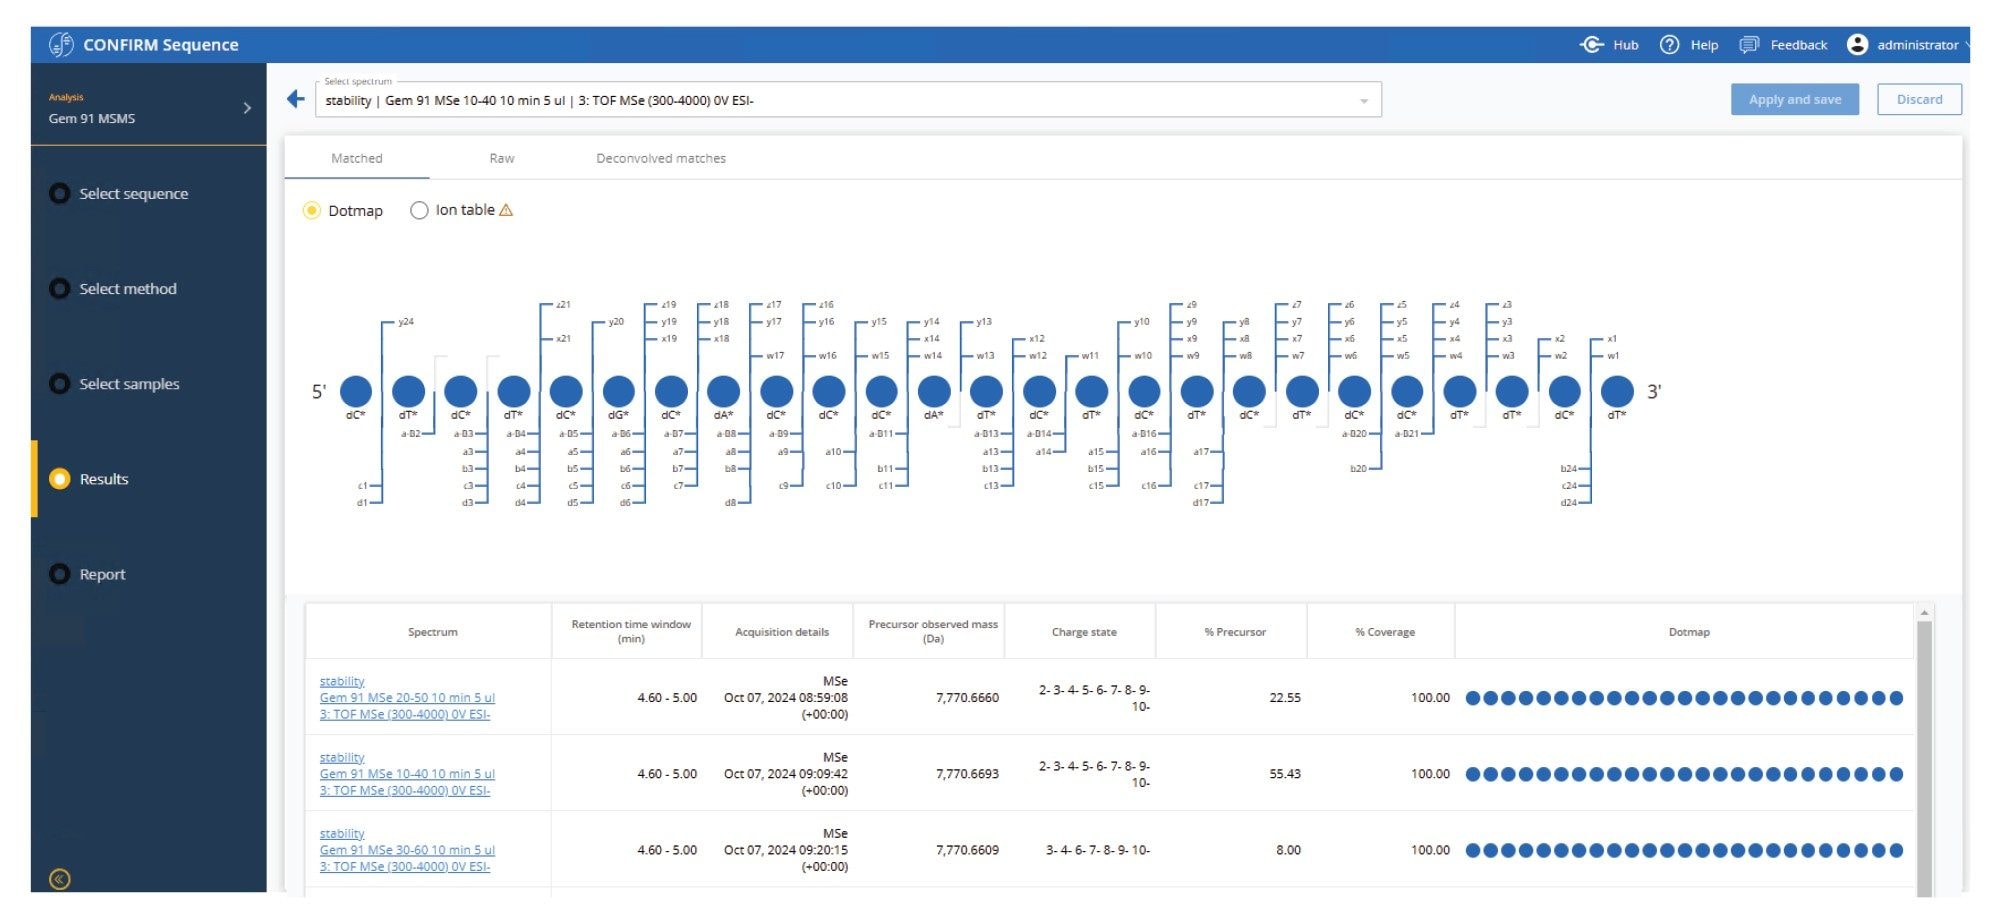Open Gem 91 MSe 10-40 spectrum link
The width and height of the screenshot is (2000, 923).
[x=407, y=774]
